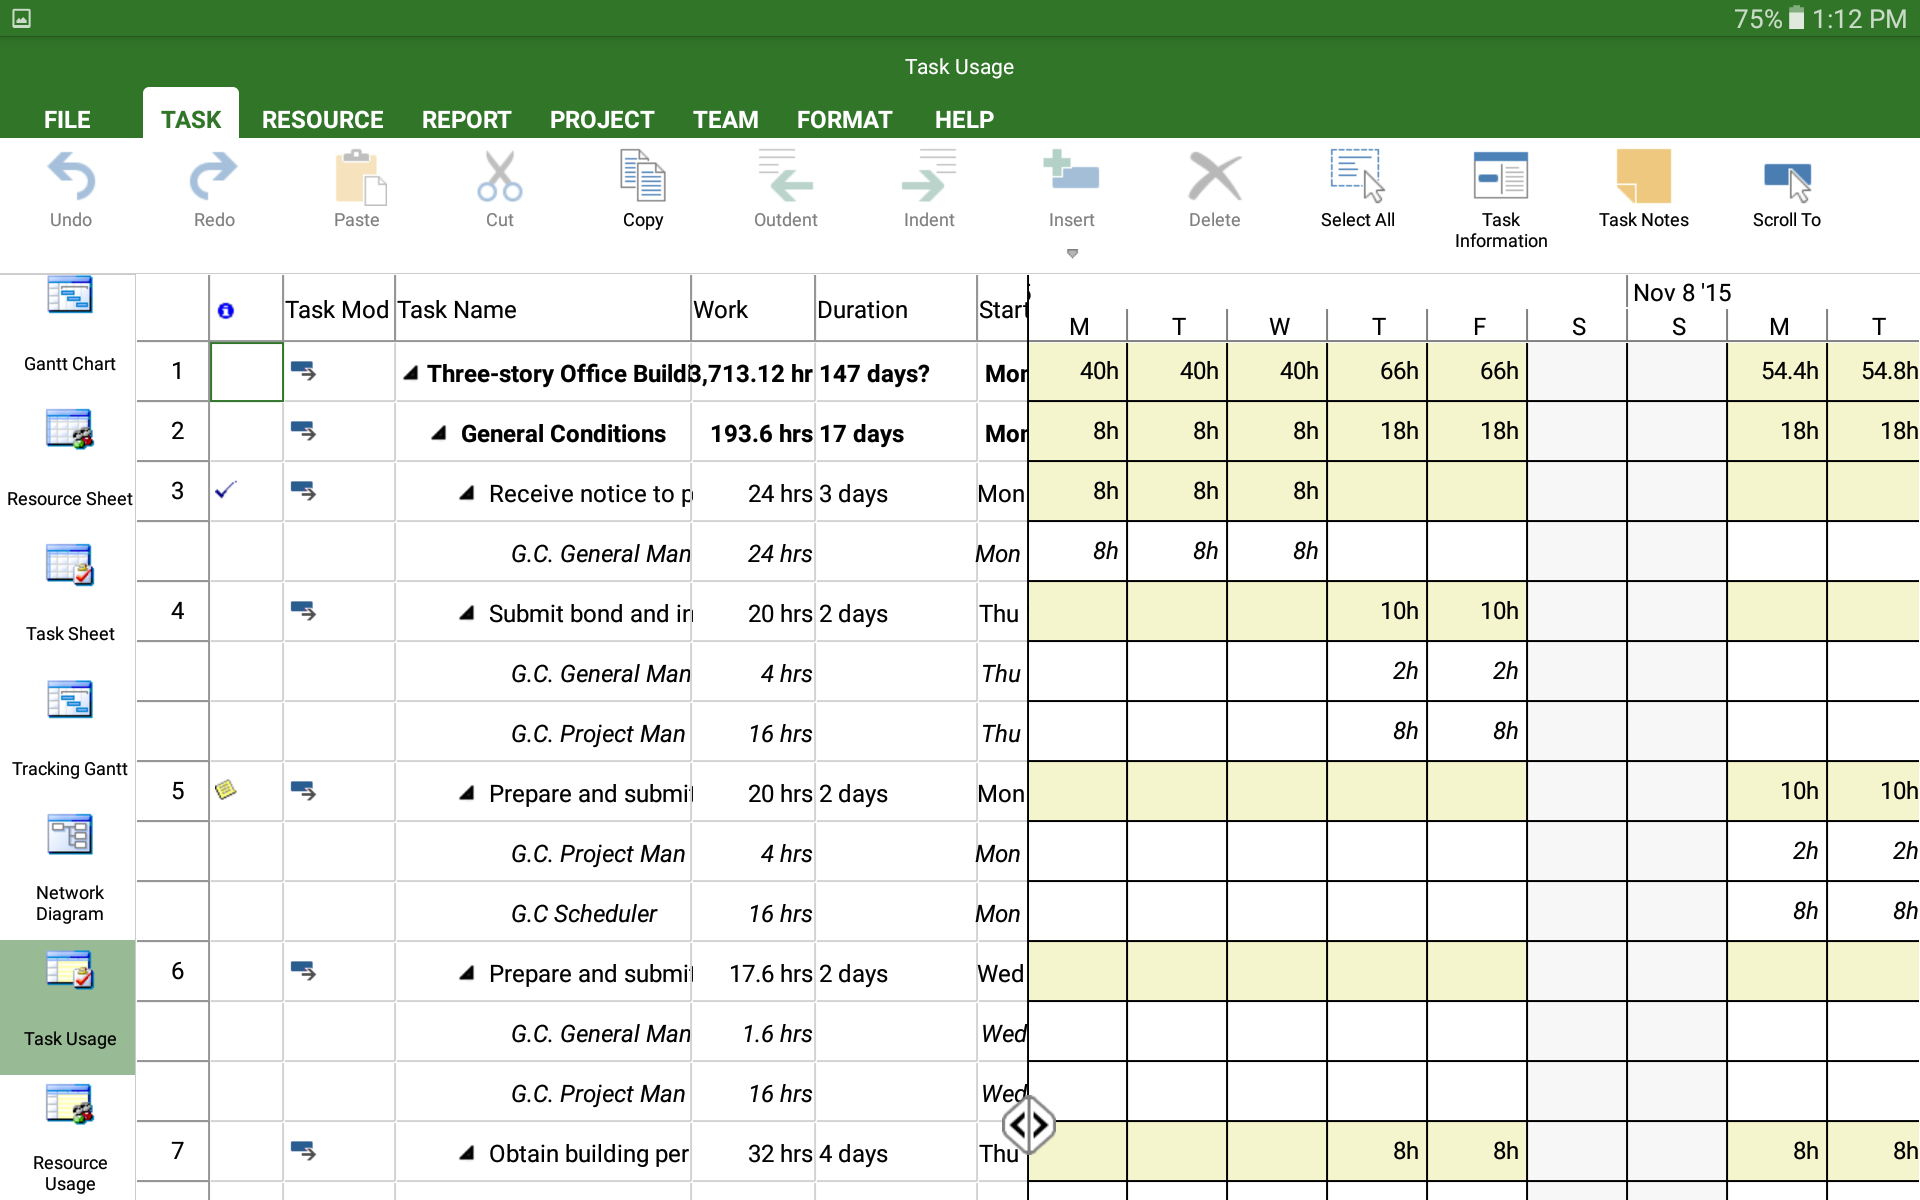Click the Start column header
The height and width of the screenshot is (1200, 1920).
(1003, 309)
